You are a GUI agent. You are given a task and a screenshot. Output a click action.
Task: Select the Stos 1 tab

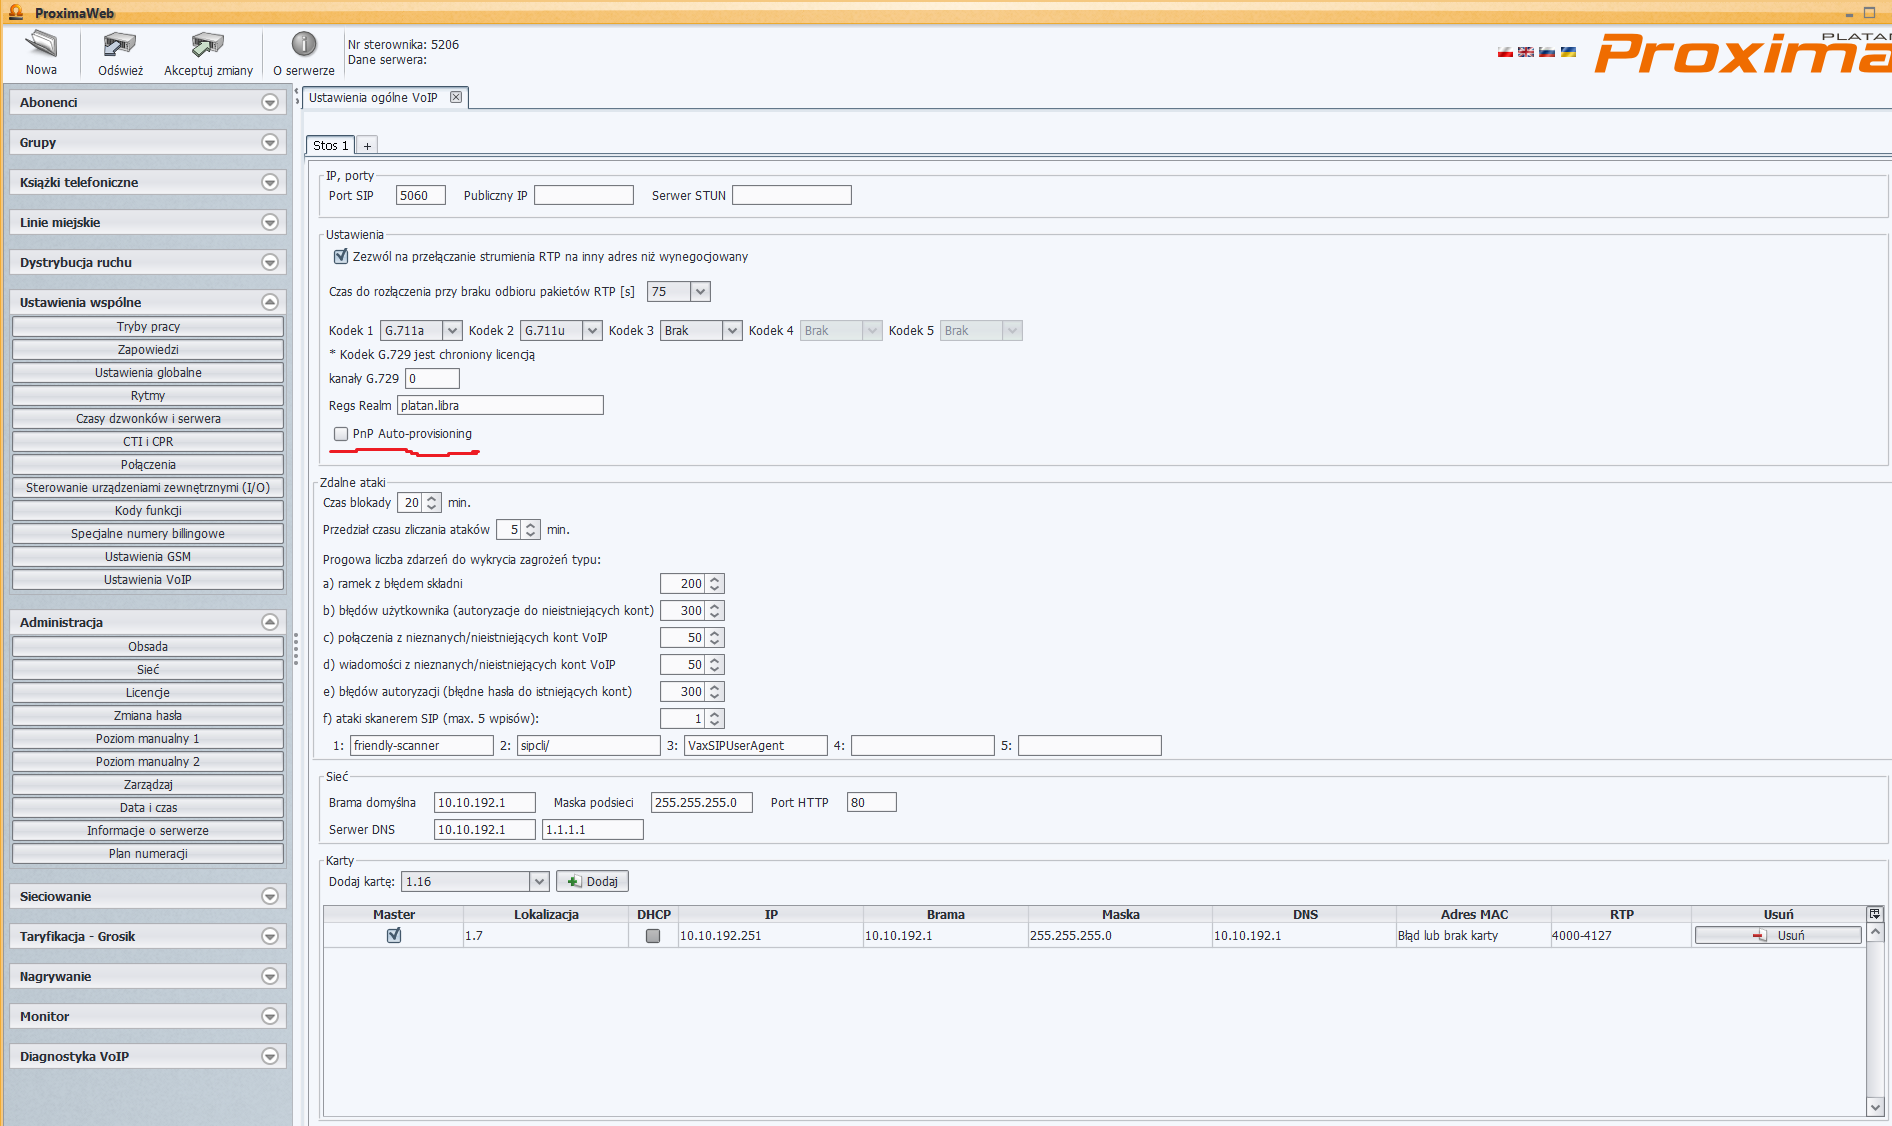pyautogui.click(x=330, y=146)
